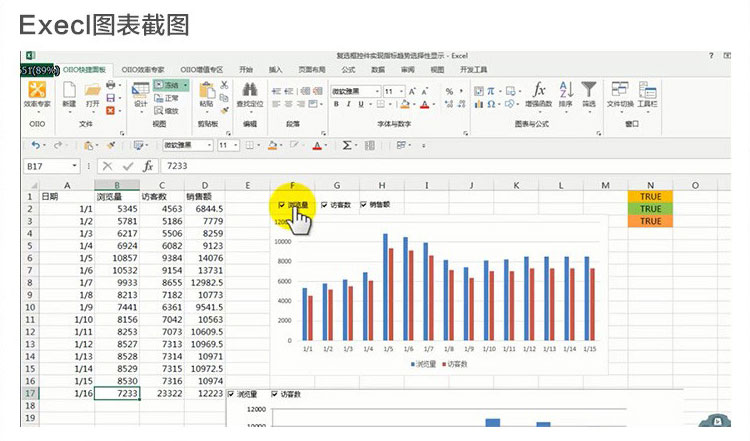Select 正常 view mode

(x=166, y=98)
